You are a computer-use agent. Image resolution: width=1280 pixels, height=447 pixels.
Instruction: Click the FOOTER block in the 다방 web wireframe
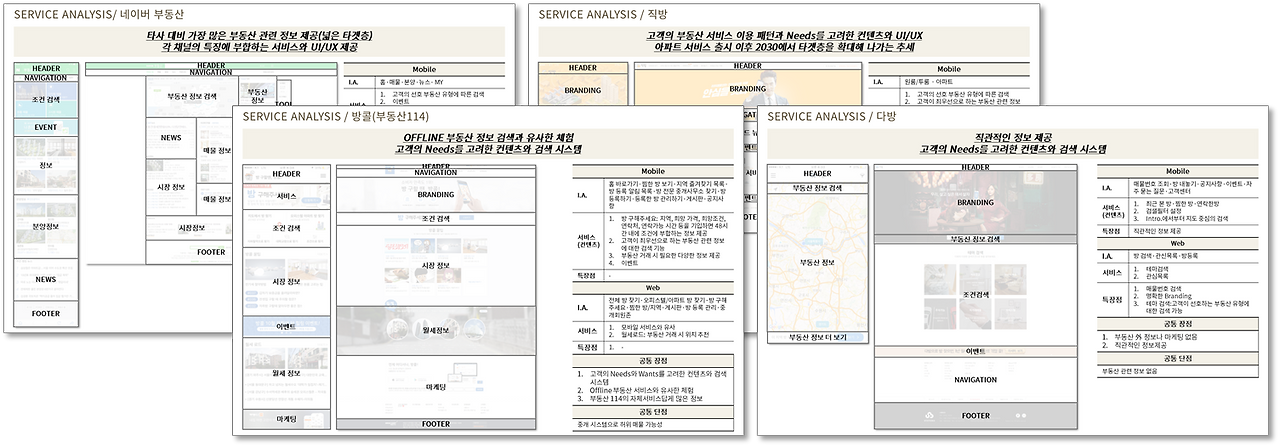(975, 416)
